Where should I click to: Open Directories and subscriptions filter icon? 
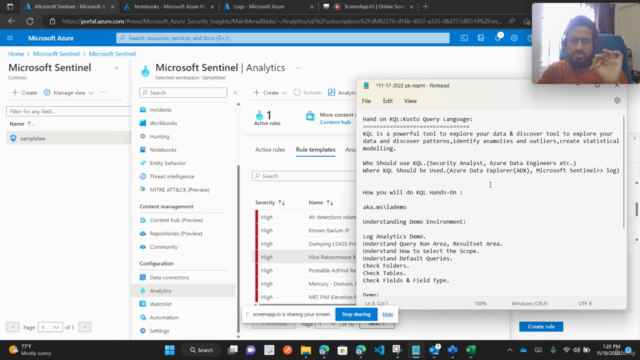[481, 38]
